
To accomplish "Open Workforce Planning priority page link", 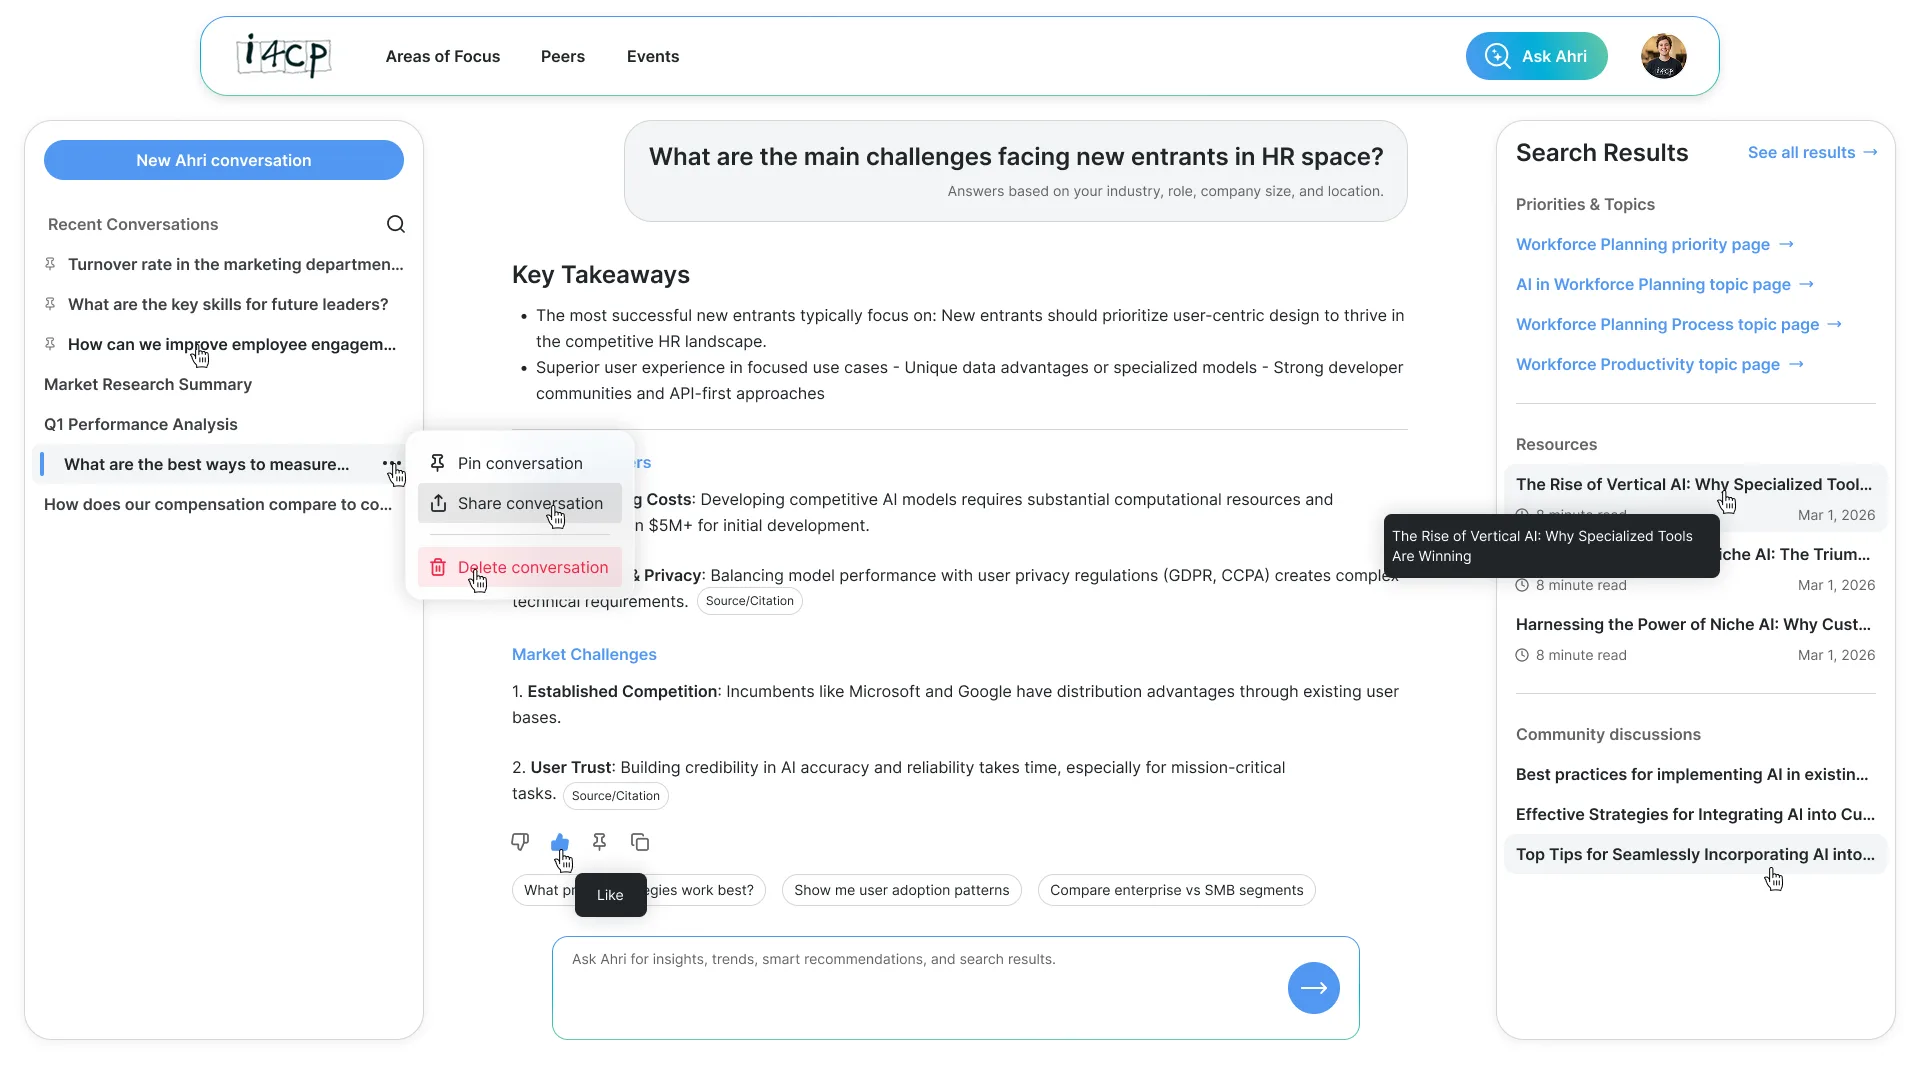I will pyautogui.click(x=1655, y=244).
